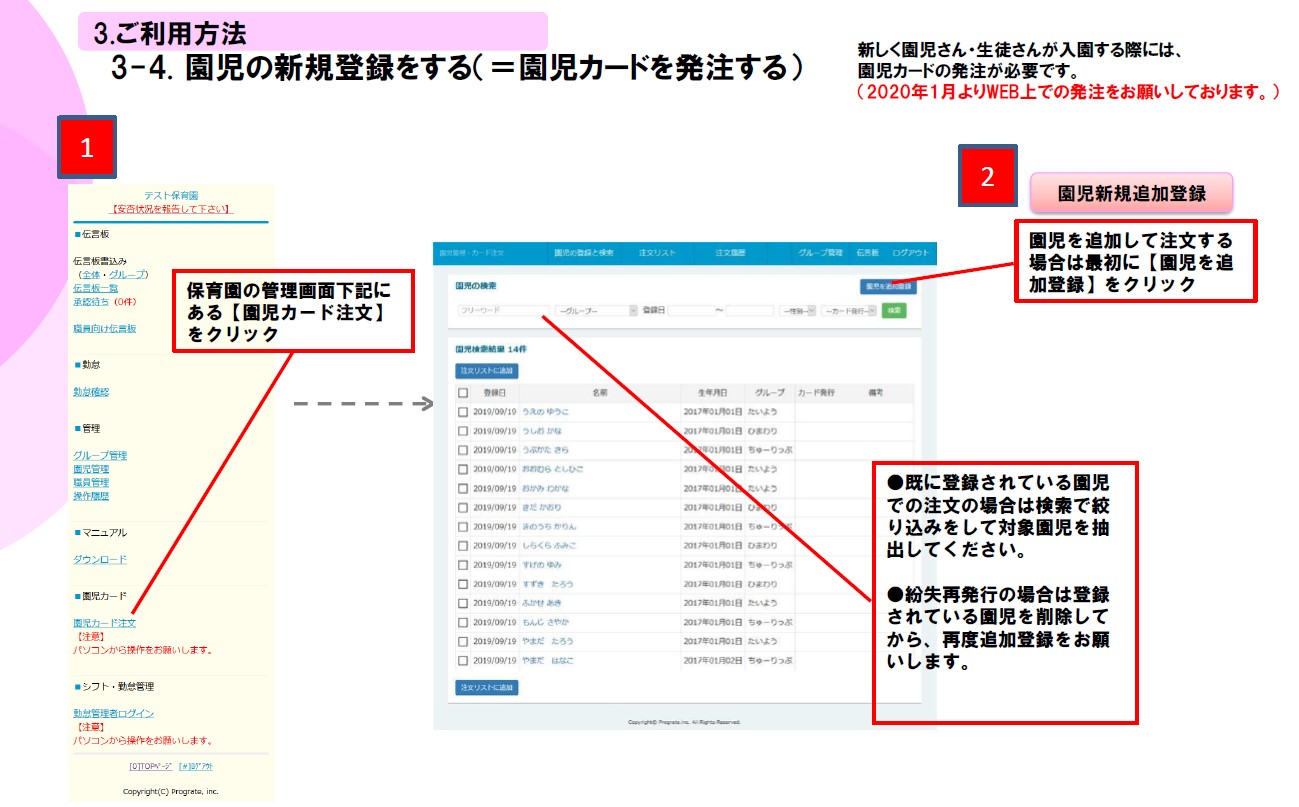Check the box for やまだ はなこ
Viewport: 1299px width, 807px height.
pyautogui.click(x=462, y=661)
